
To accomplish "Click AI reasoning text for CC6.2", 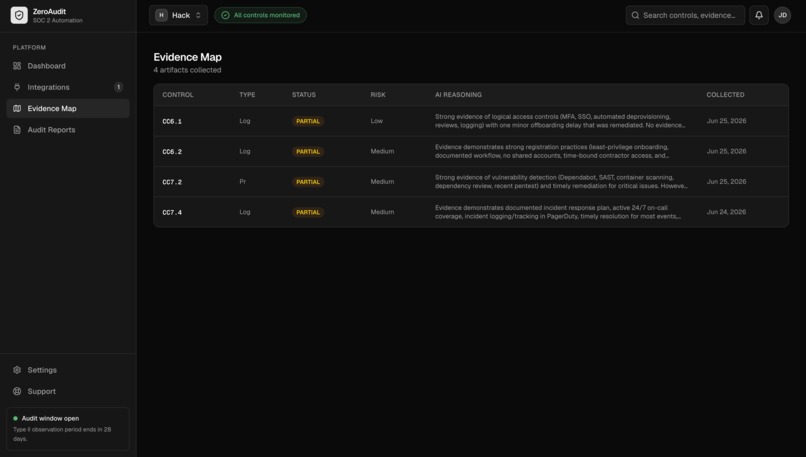I will tap(552, 151).
